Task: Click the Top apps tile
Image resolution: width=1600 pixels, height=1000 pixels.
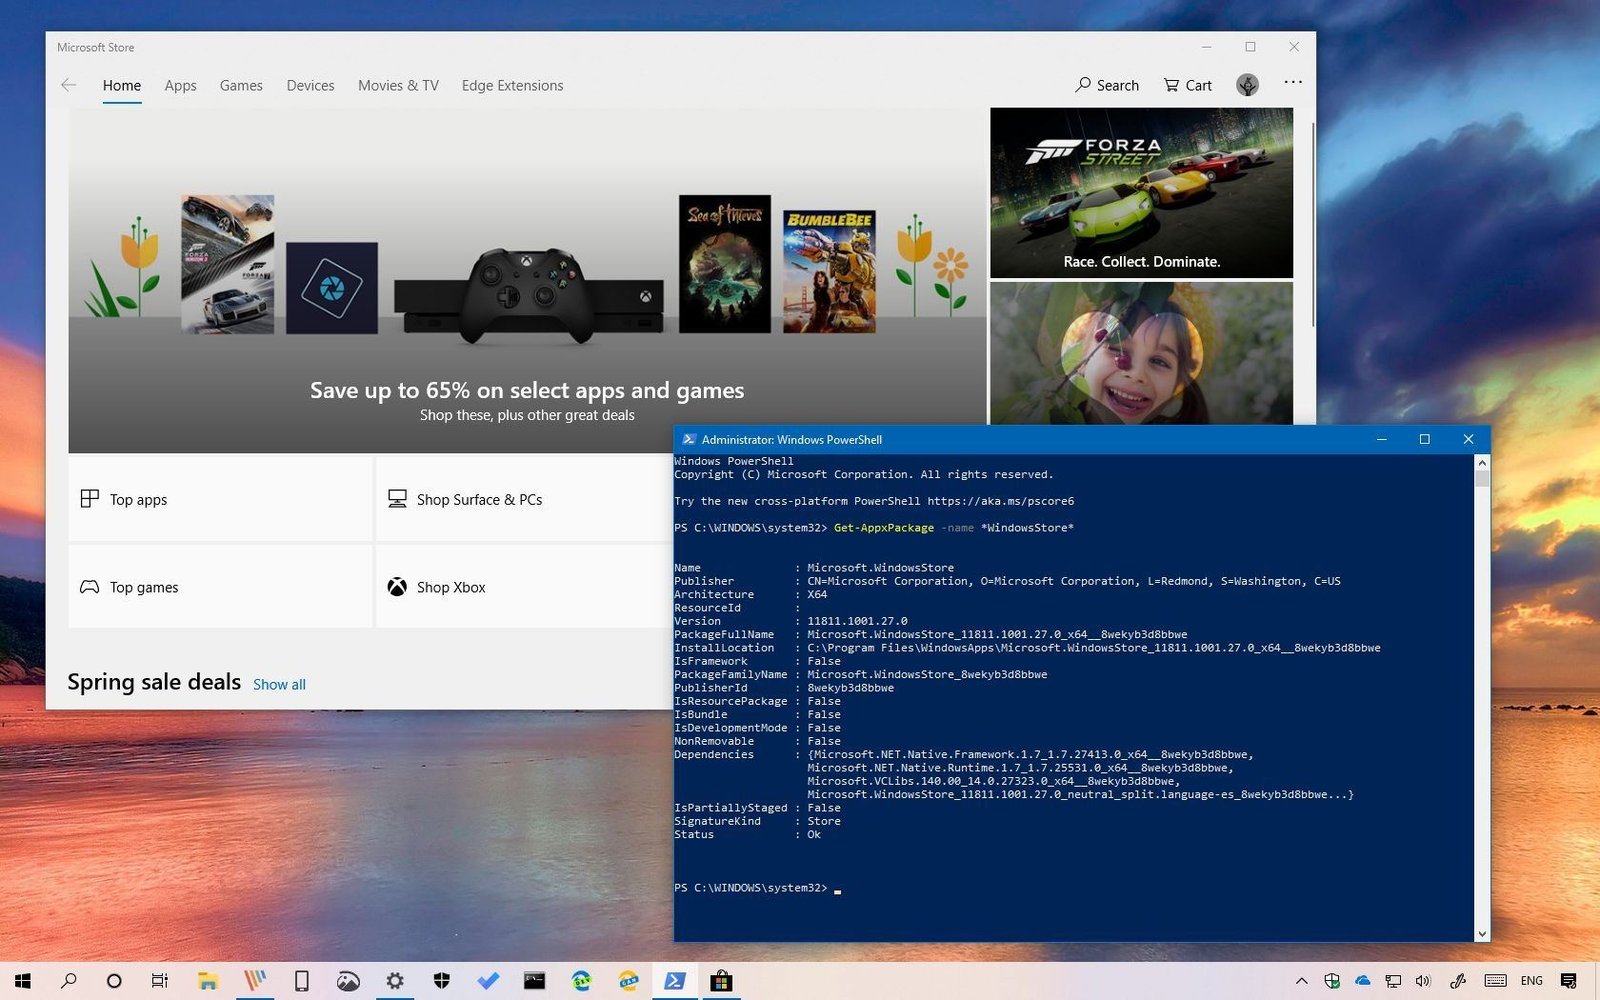Action: [220, 499]
